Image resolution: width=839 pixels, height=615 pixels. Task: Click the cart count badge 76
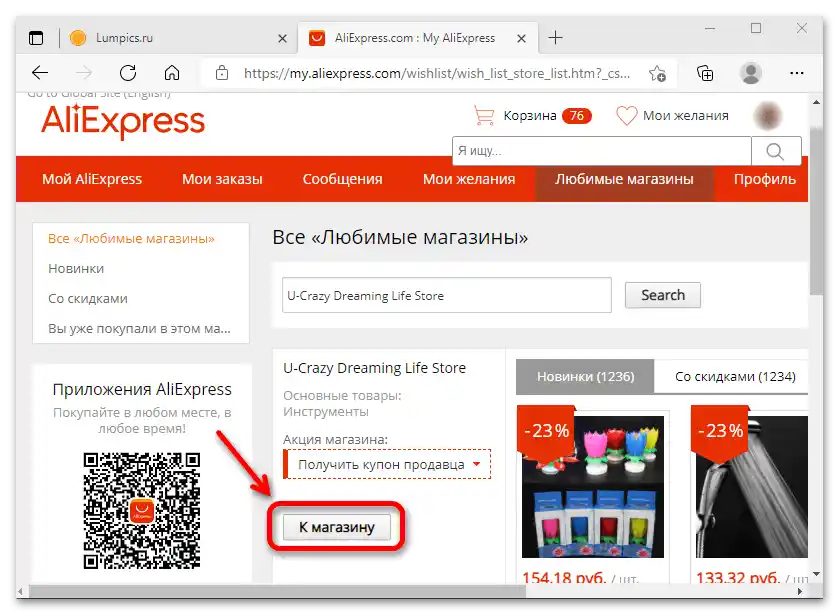576,116
